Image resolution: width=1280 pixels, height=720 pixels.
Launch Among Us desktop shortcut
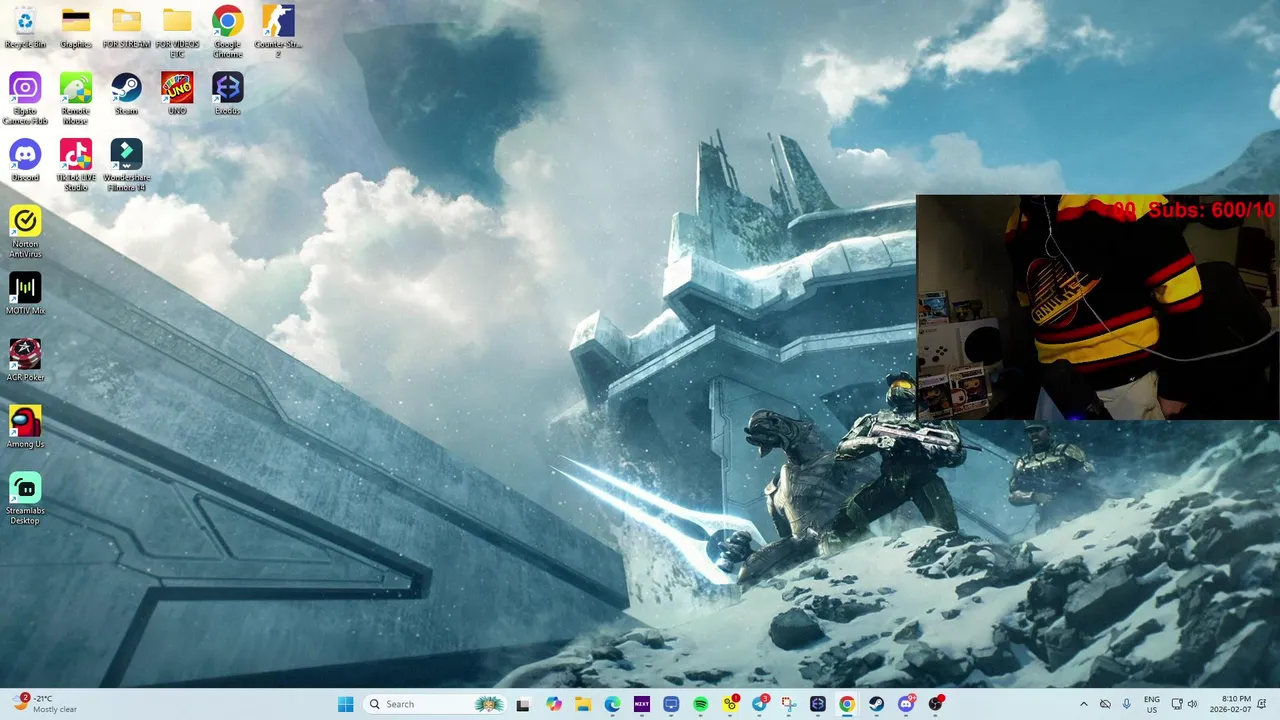point(25,427)
